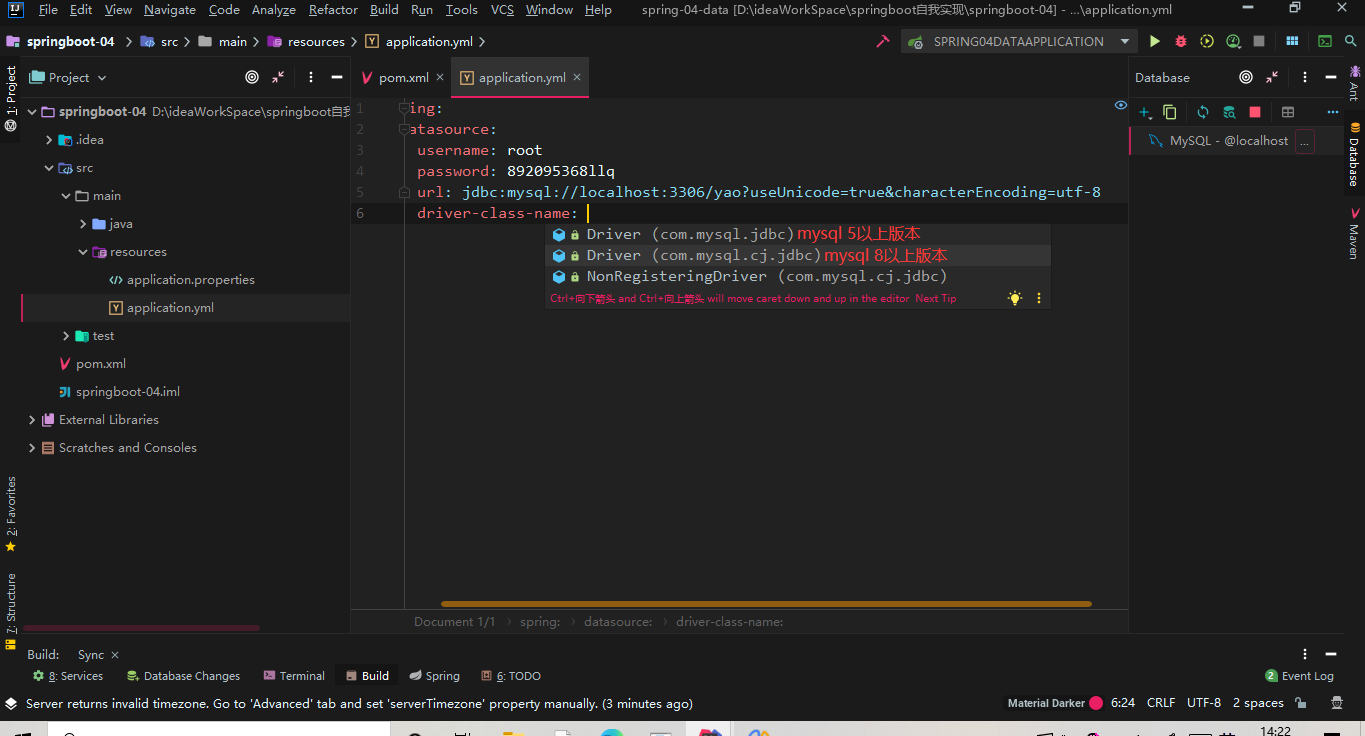Open table editor icon in Database toolbar
Image resolution: width=1365 pixels, height=736 pixels.
pyautogui.click(x=1288, y=113)
